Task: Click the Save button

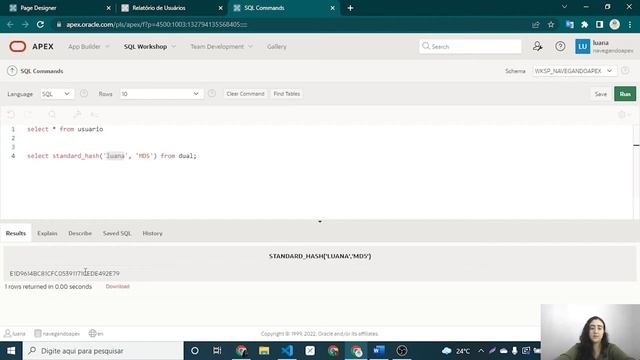Action: coord(600,94)
